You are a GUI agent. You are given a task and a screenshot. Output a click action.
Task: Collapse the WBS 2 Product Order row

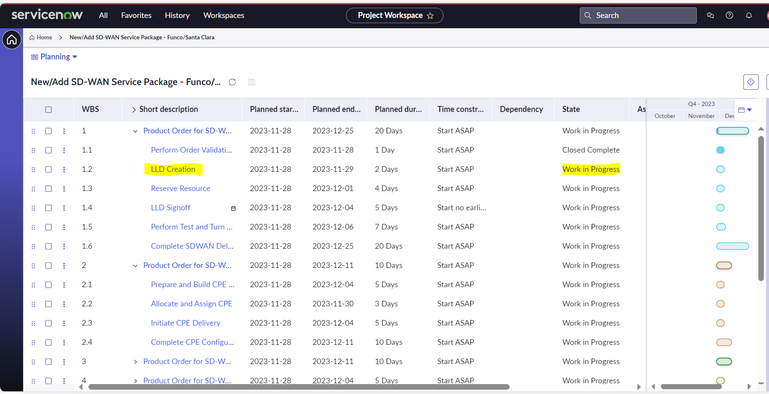[x=135, y=265]
